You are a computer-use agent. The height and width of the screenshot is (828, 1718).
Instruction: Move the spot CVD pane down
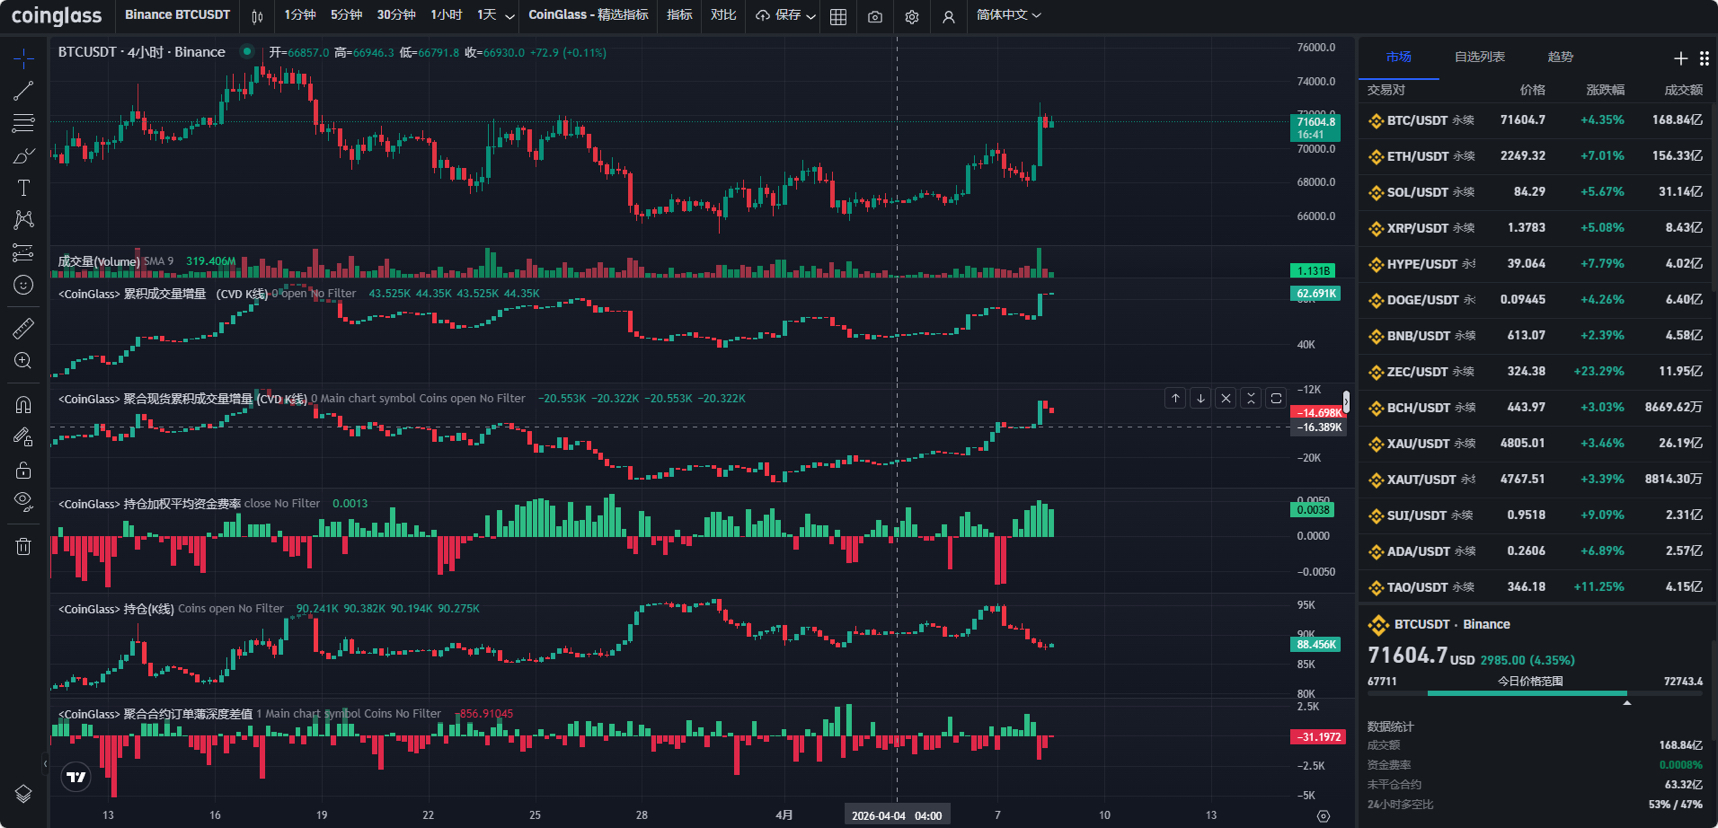tap(1201, 398)
